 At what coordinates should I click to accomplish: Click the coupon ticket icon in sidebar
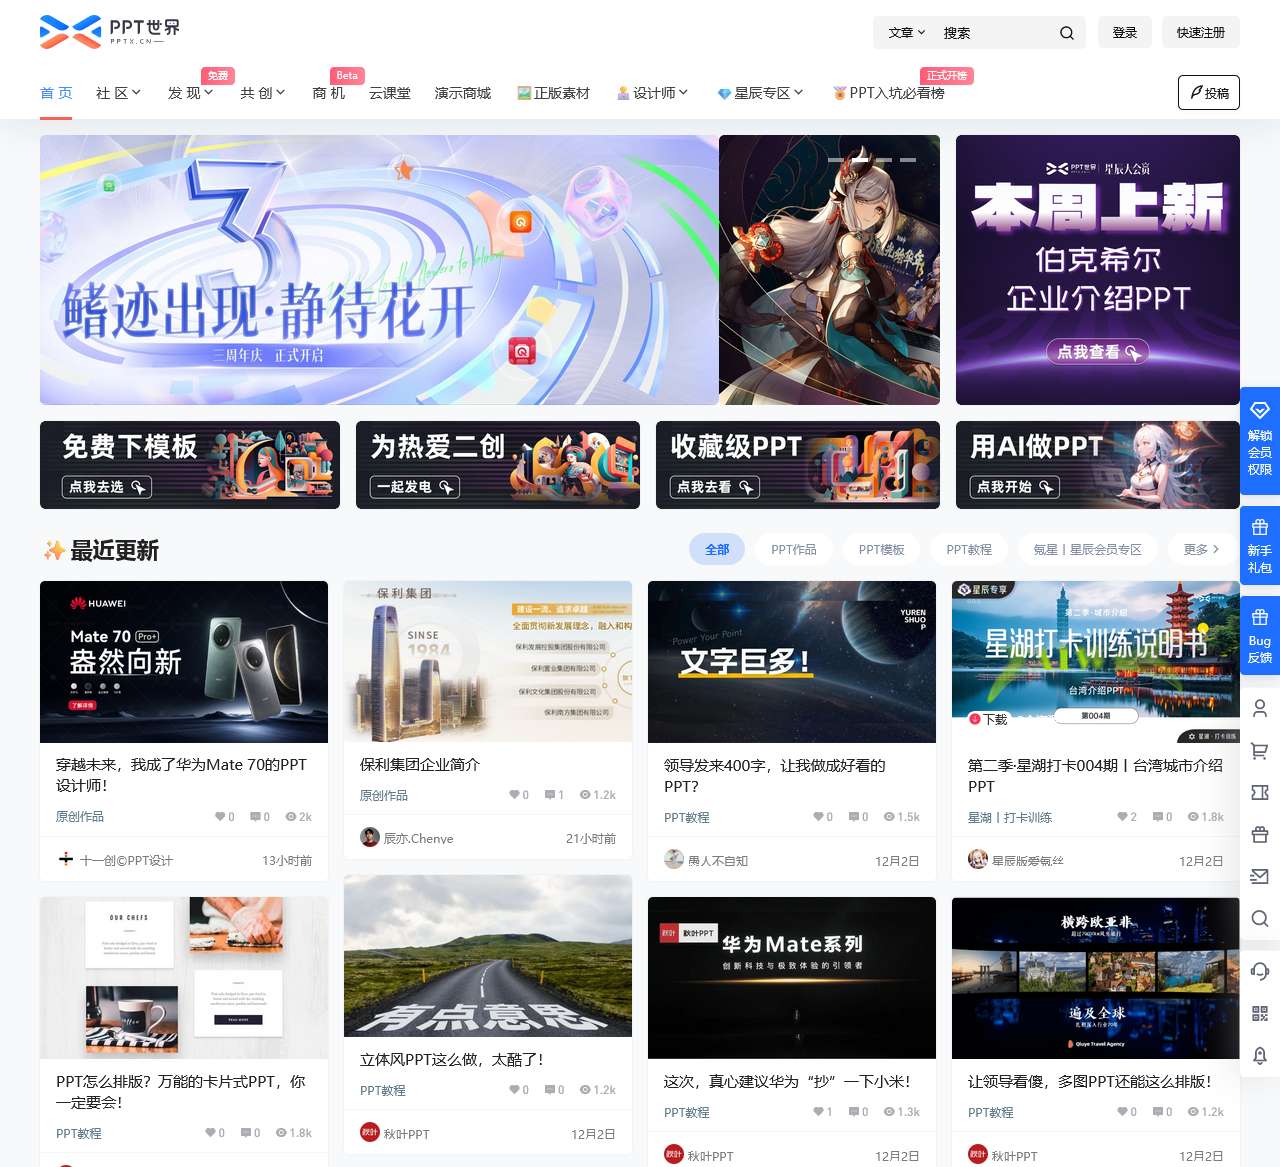click(x=1260, y=792)
